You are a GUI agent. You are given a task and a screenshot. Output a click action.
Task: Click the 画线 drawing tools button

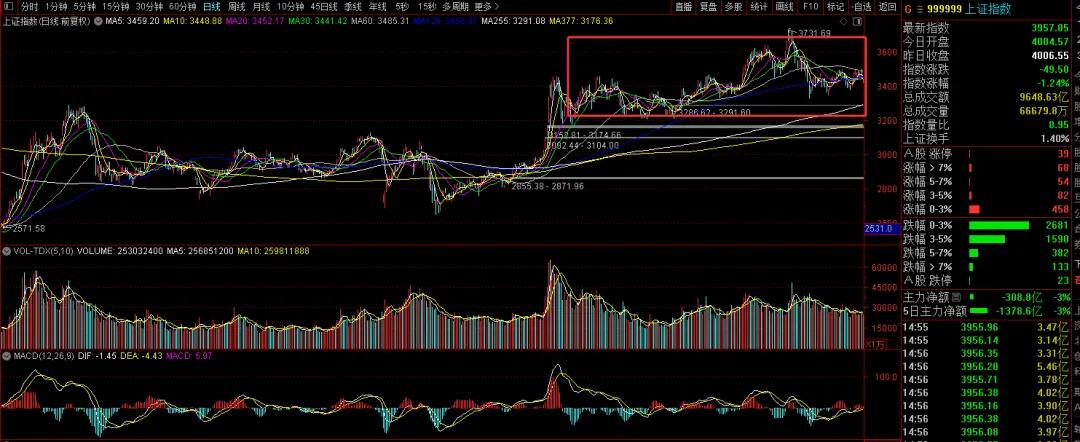pos(785,7)
